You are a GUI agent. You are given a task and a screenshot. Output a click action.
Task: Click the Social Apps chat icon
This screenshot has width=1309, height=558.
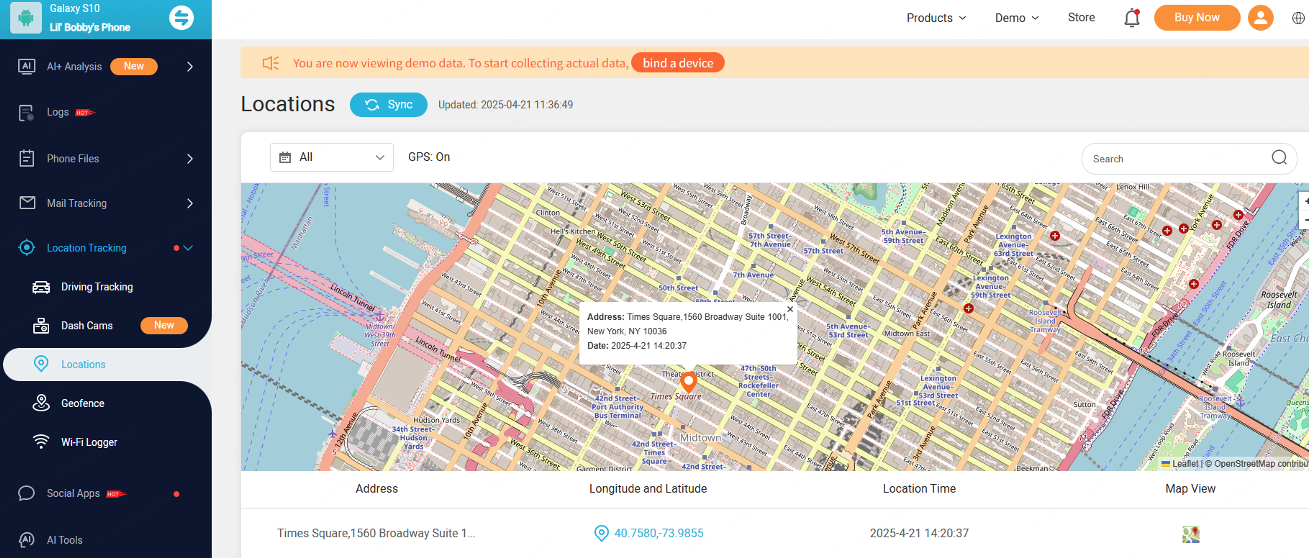tap(27, 494)
